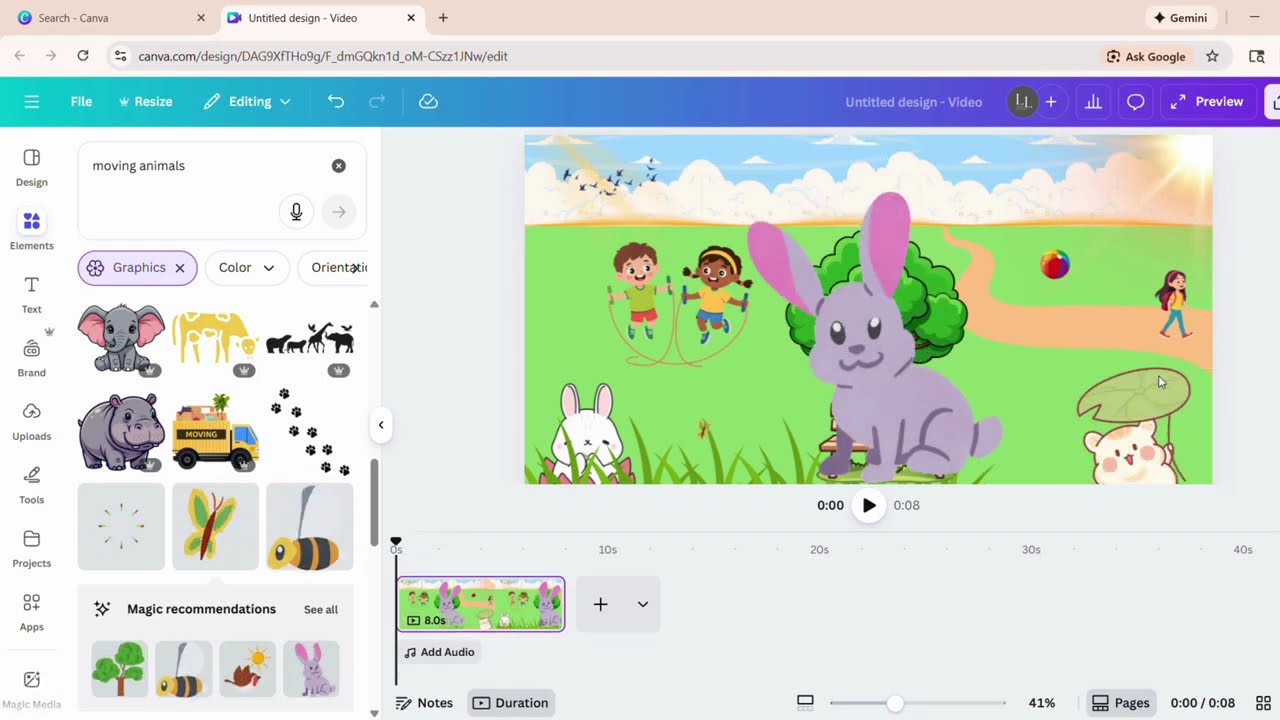Open the Brand panel

pyautogui.click(x=32, y=358)
